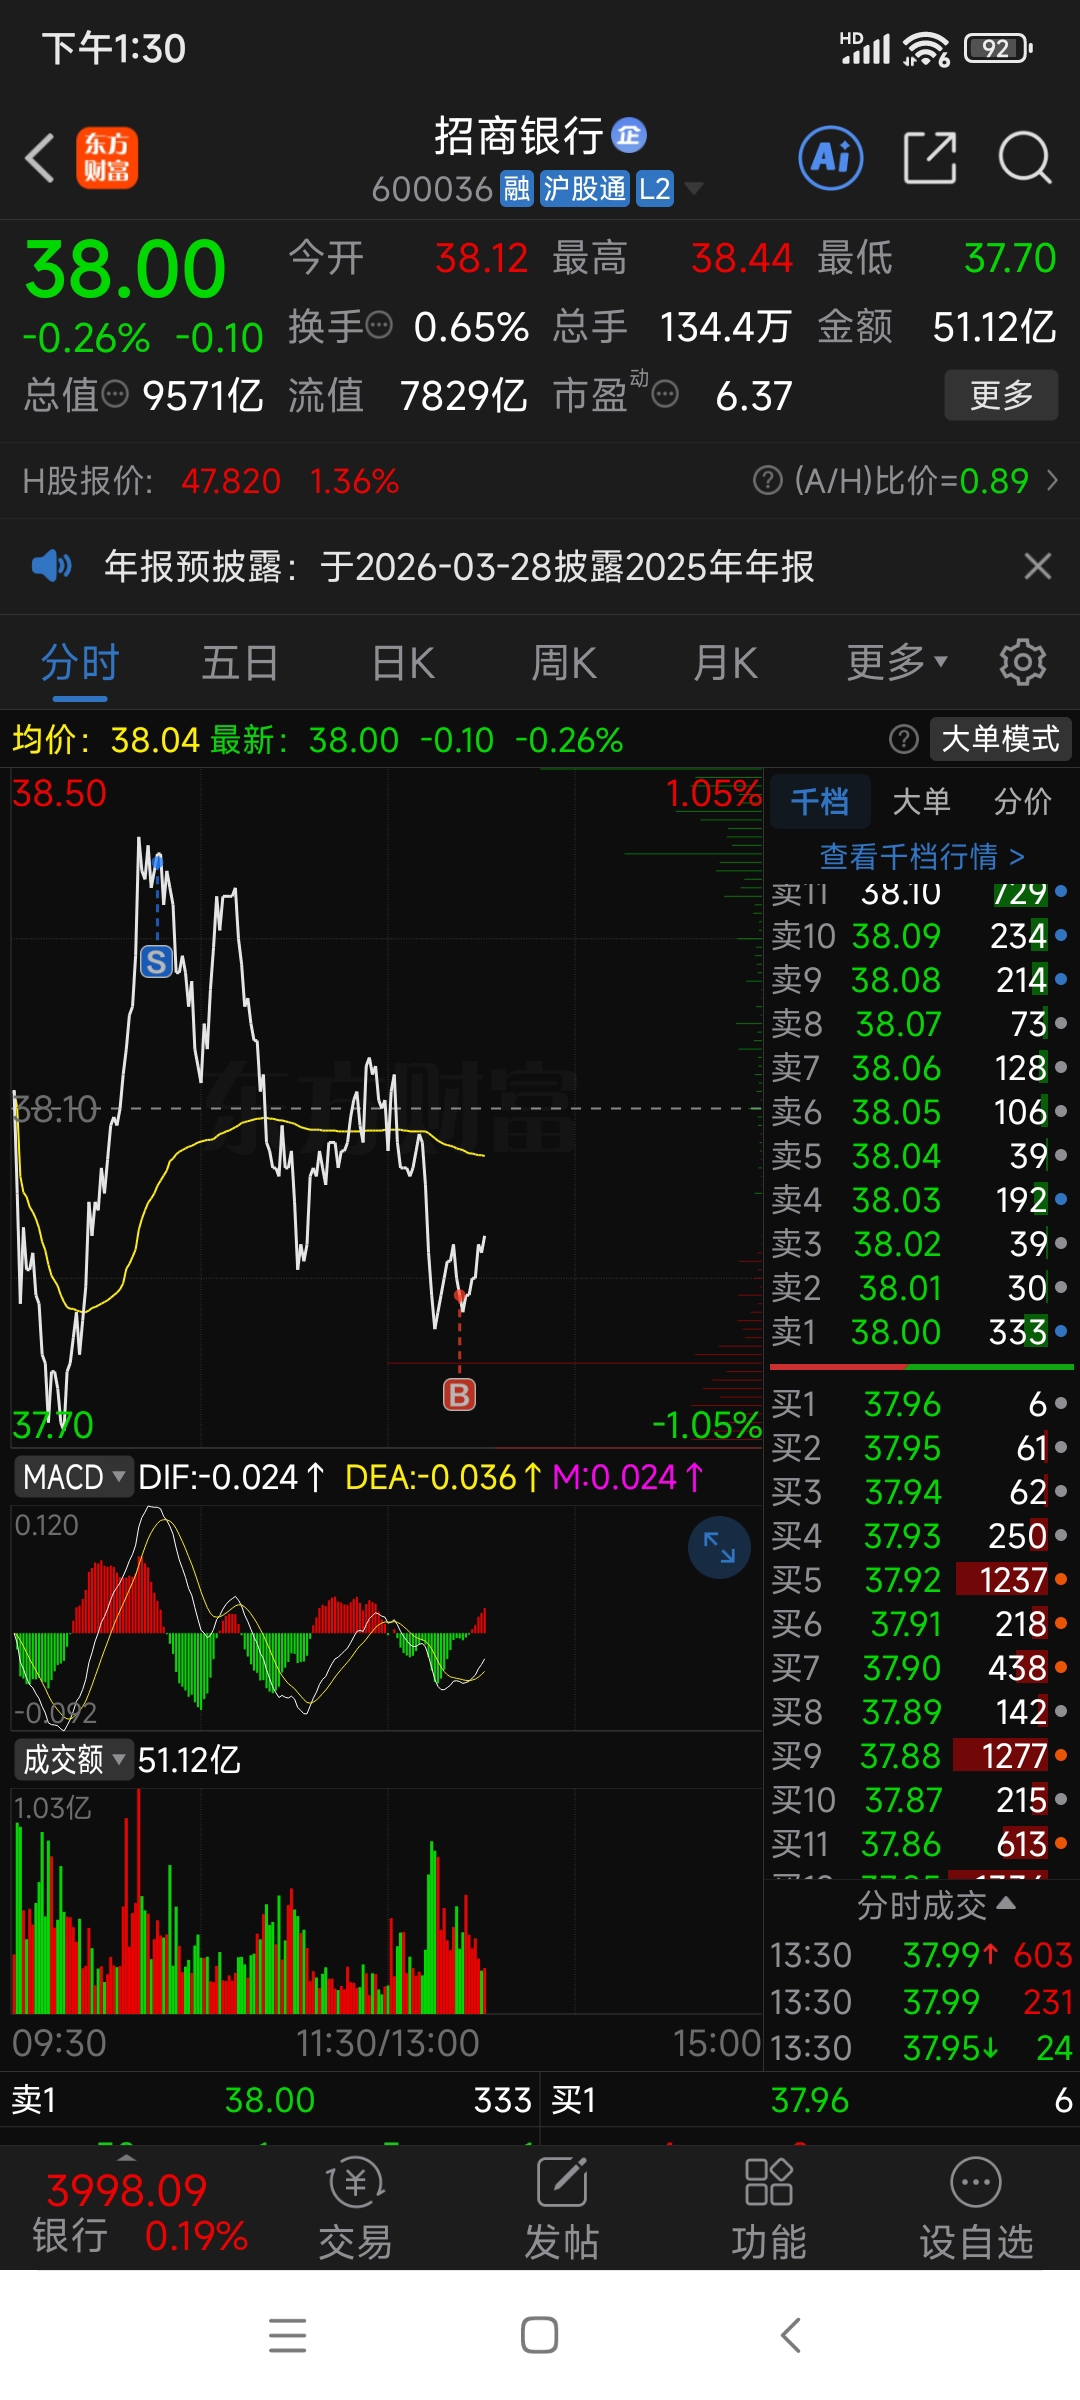Open the search magnifier icon
The height and width of the screenshot is (2400, 1080).
tap(1025, 158)
